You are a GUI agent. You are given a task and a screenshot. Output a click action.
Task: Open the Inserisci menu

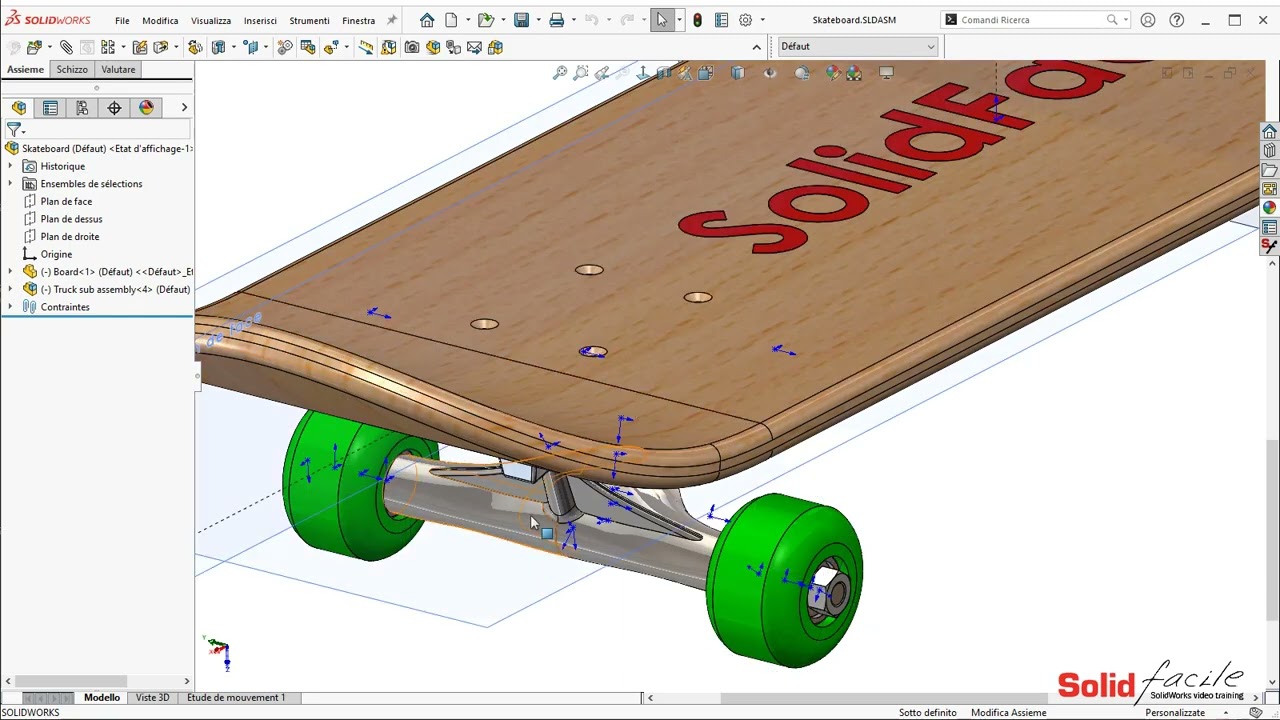[x=260, y=20]
